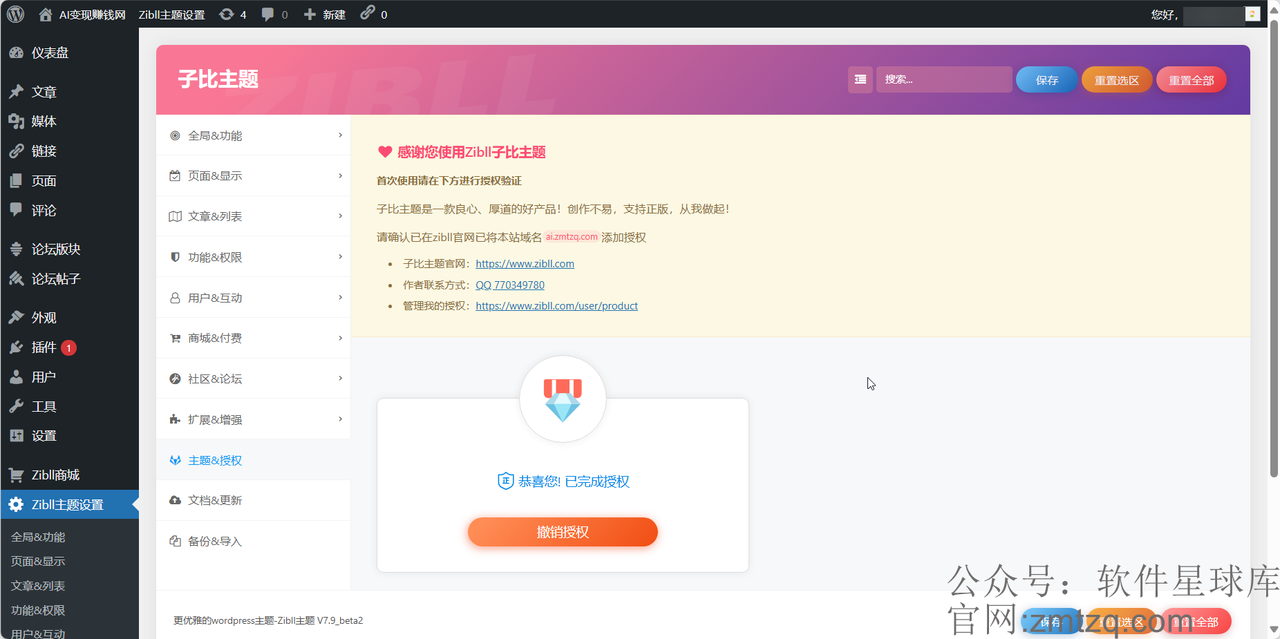Click the expand-all list icon beside search
This screenshot has width=1280, height=639.
[x=860, y=80]
